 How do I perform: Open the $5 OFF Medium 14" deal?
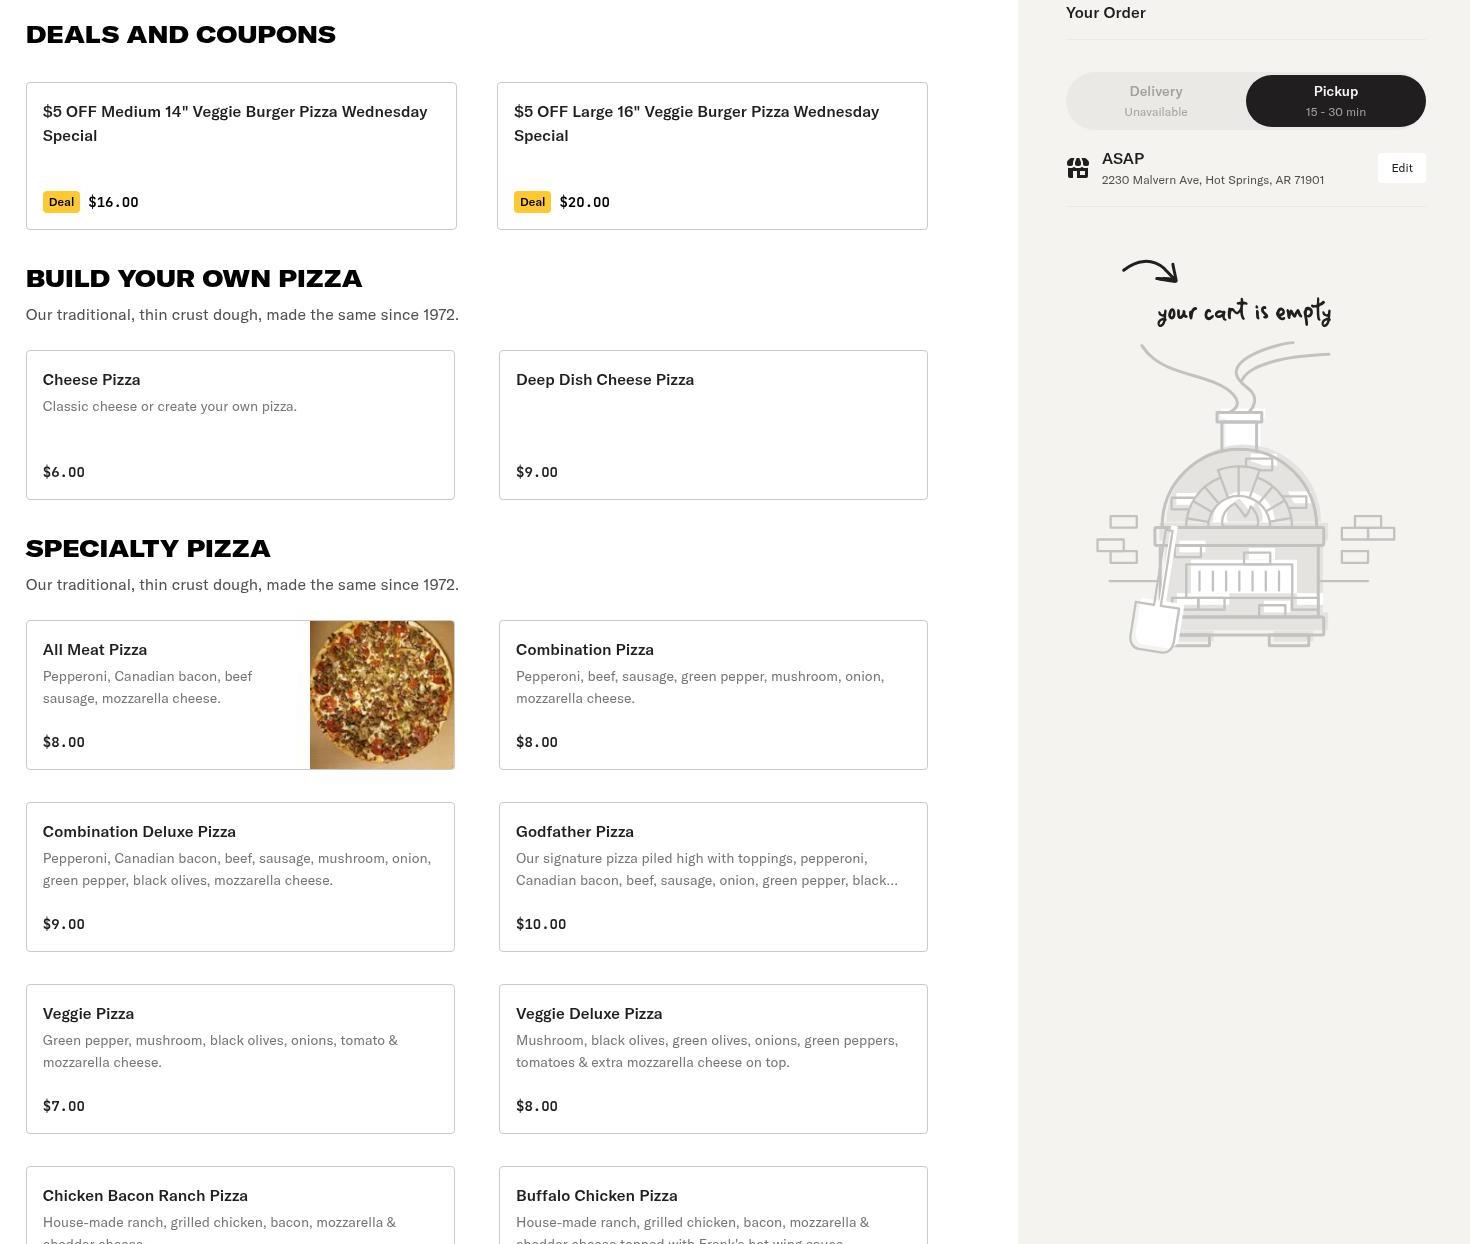(x=241, y=156)
